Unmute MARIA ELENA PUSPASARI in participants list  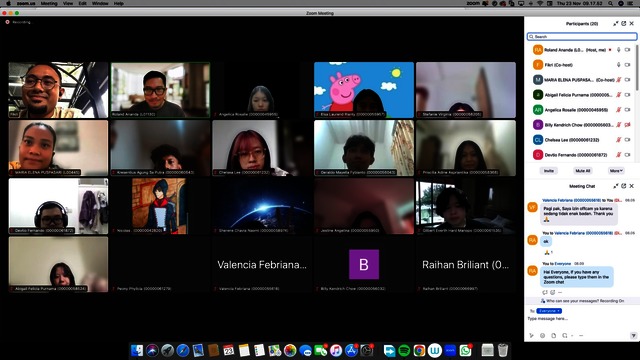tap(619, 80)
